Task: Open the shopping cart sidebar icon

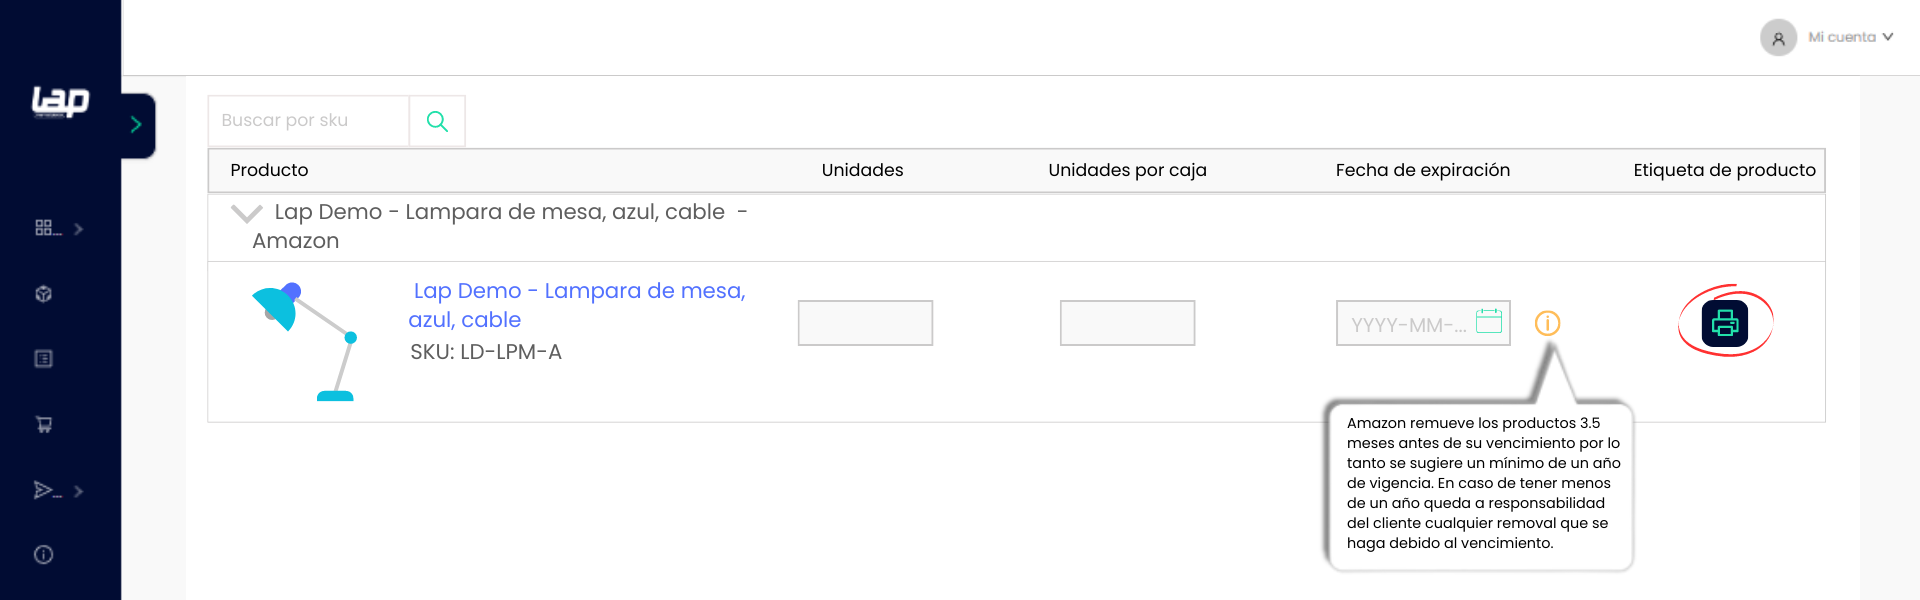Action: [44, 424]
